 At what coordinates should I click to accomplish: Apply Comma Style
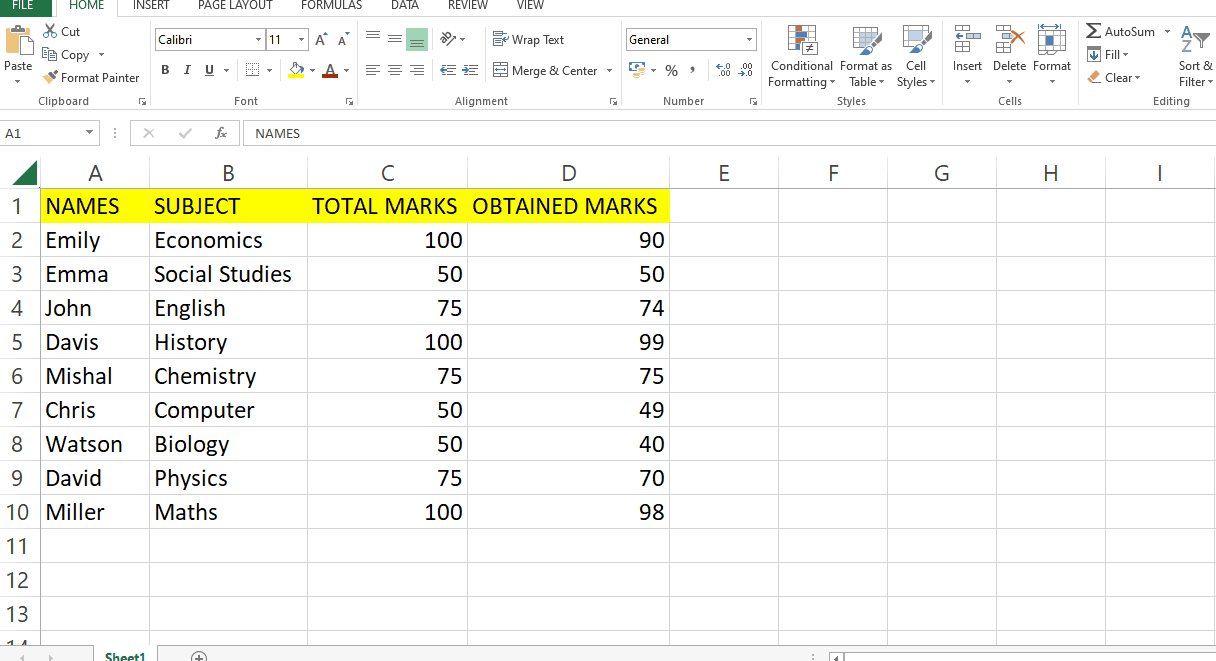692,70
